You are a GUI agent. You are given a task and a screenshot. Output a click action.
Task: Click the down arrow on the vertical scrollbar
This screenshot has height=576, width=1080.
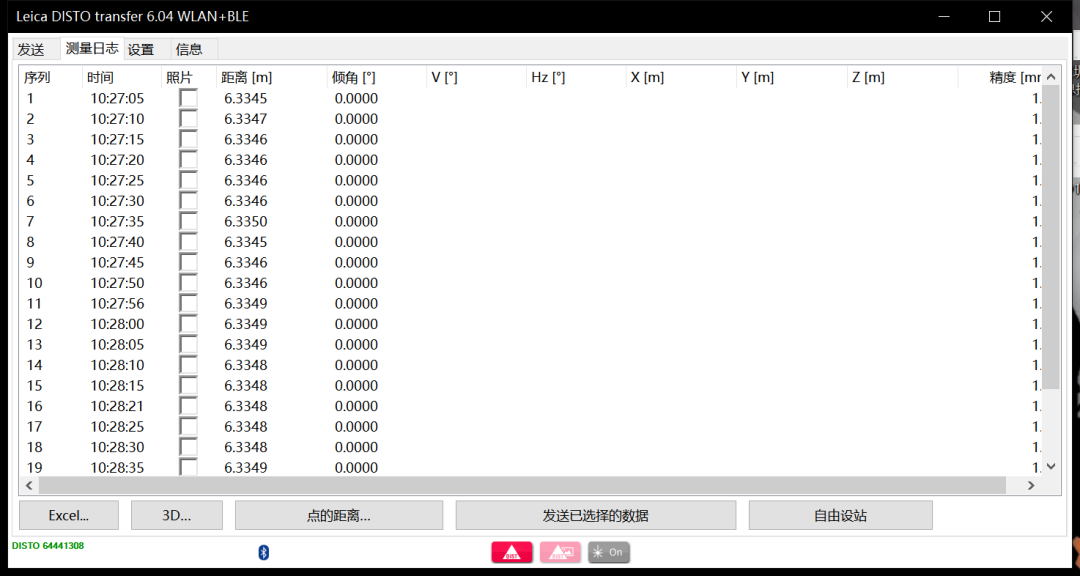[x=1051, y=466]
